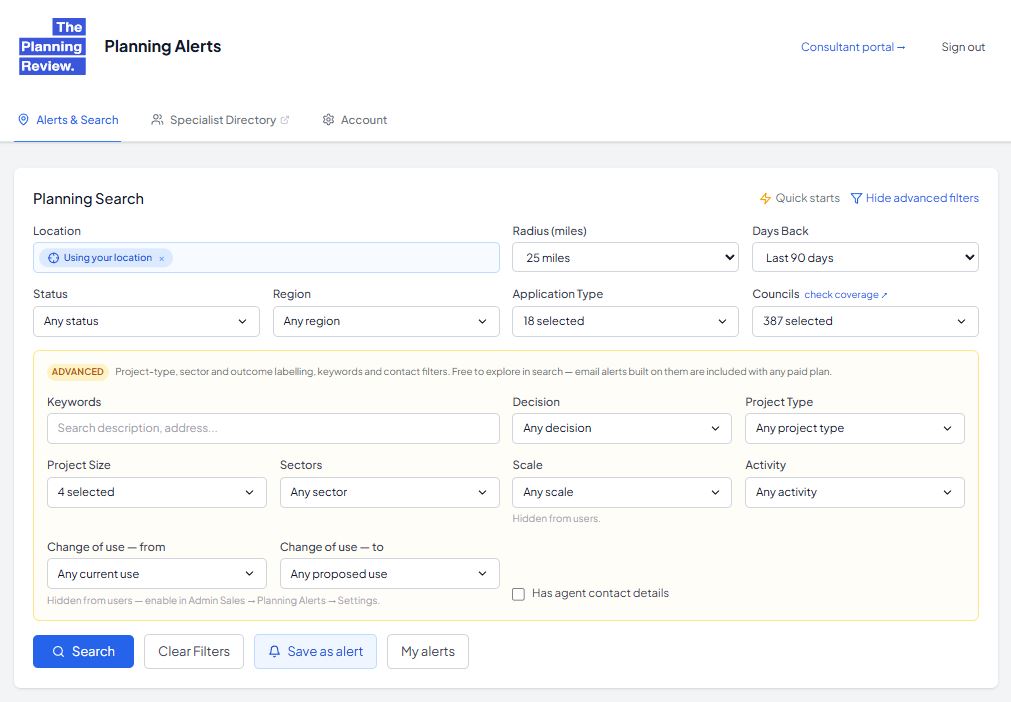
Task: Expand the Any project type dropdown
Action: (x=855, y=428)
